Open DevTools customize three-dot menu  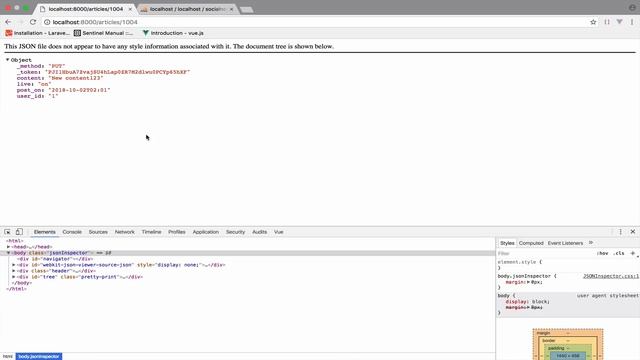pyautogui.click(x=620, y=232)
